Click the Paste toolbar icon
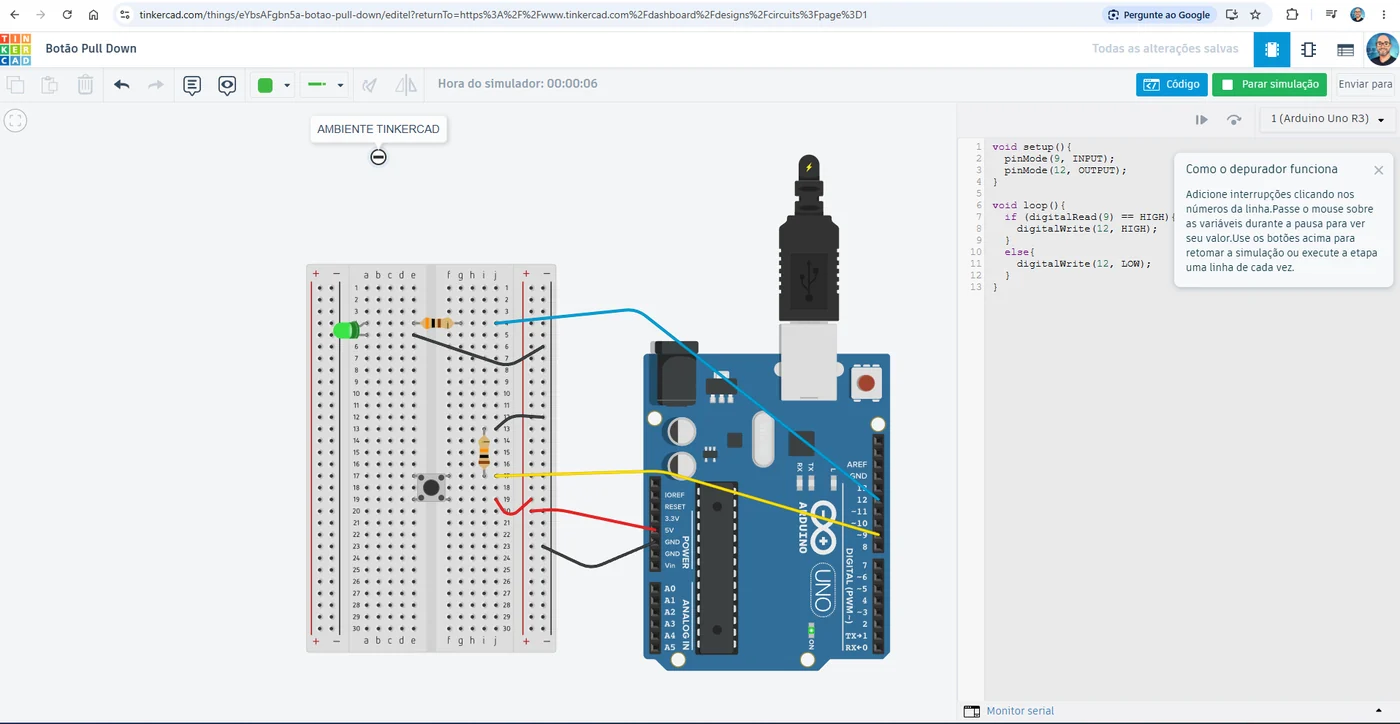1400x724 pixels. (x=49, y=85)
